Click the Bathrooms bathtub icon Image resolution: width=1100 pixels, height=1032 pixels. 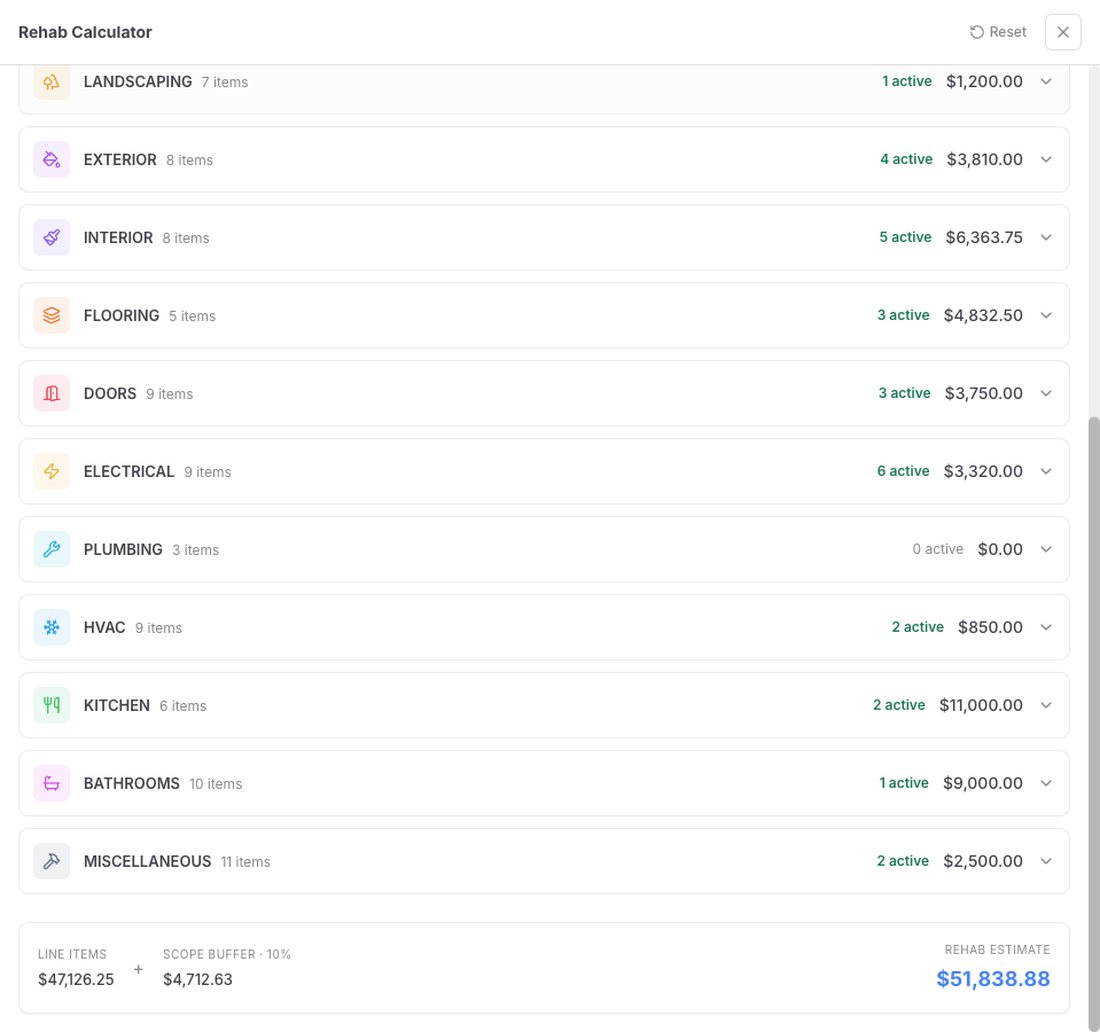51,782
